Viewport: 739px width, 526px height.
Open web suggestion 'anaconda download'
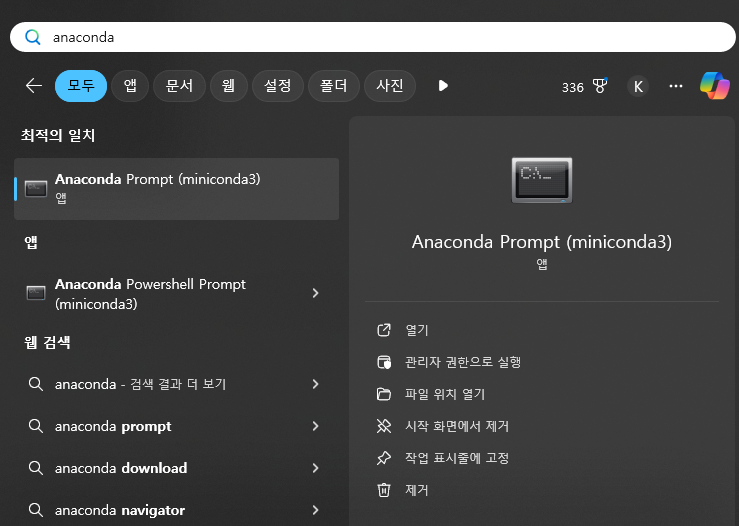click(x=176, y=468)
